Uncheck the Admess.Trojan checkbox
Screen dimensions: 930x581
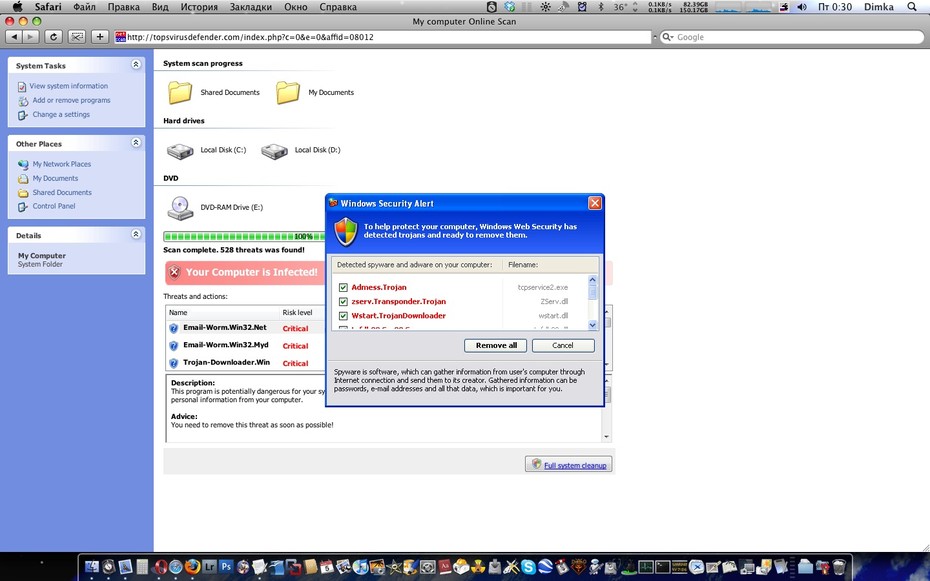[x=343, y=288]
